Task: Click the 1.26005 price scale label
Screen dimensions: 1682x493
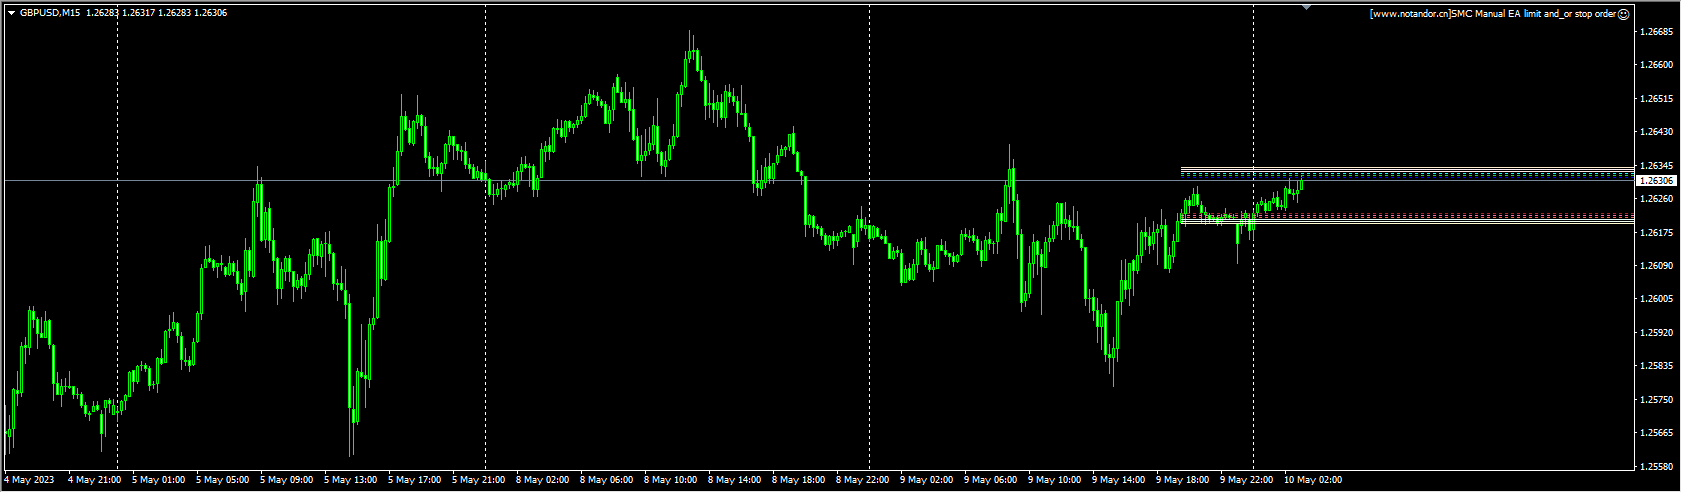Action: point(1659,299)
